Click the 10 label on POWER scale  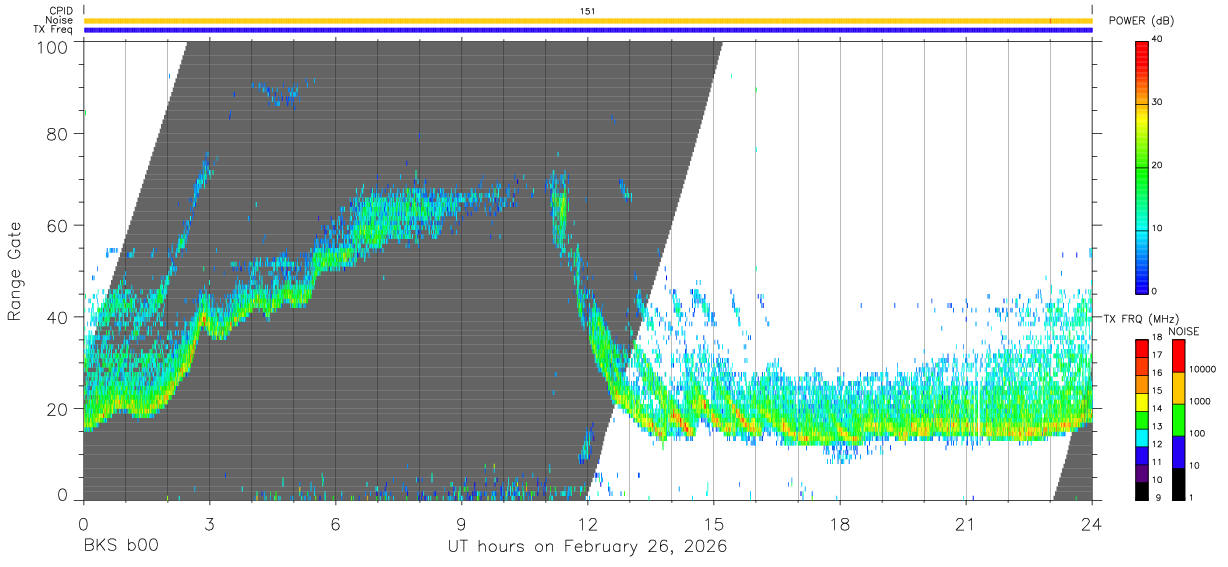point(1158,228)
